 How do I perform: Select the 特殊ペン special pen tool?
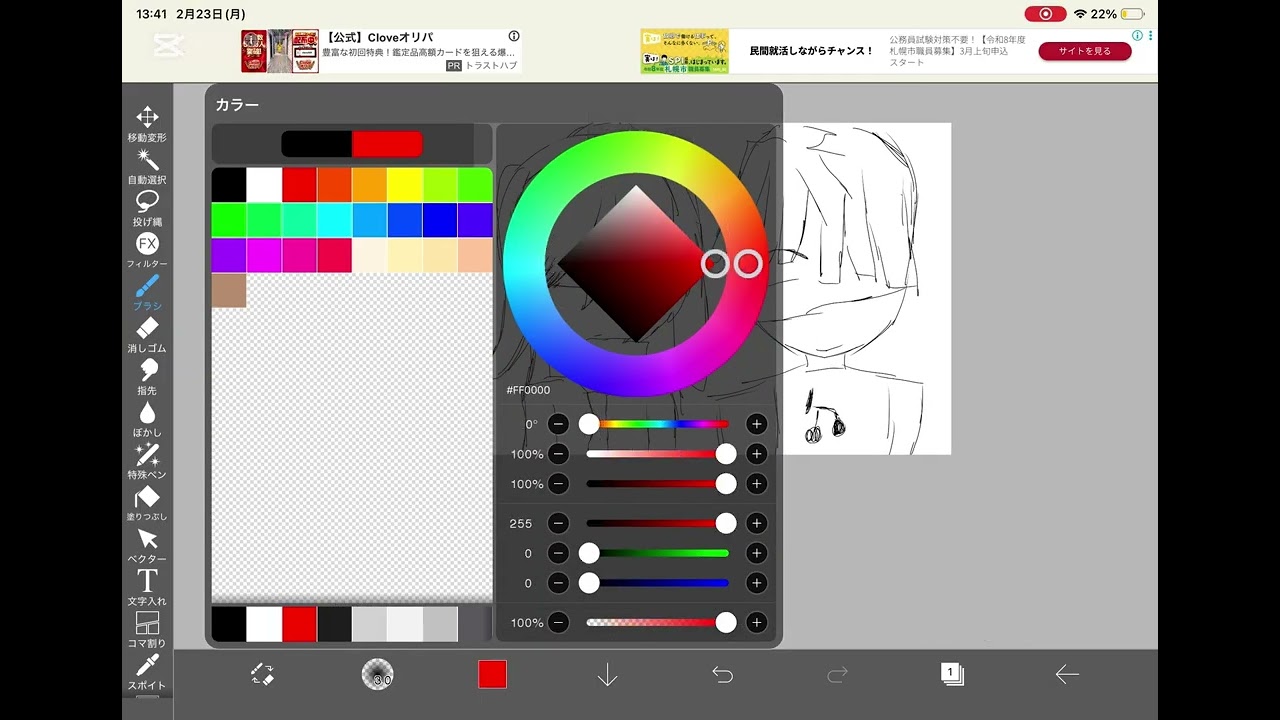(x=147, y=462)
